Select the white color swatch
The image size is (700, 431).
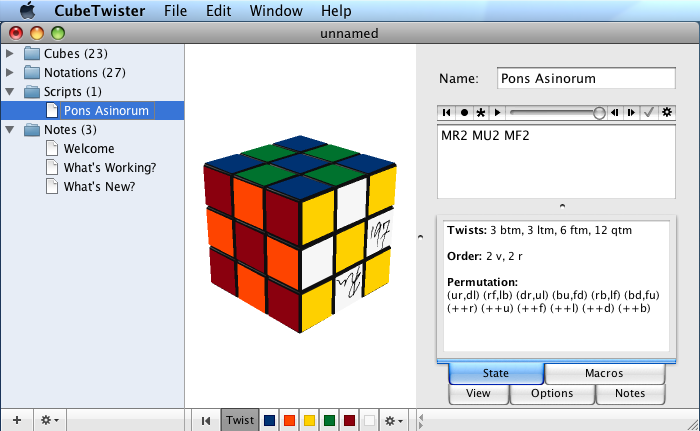(x=369, y=421)
